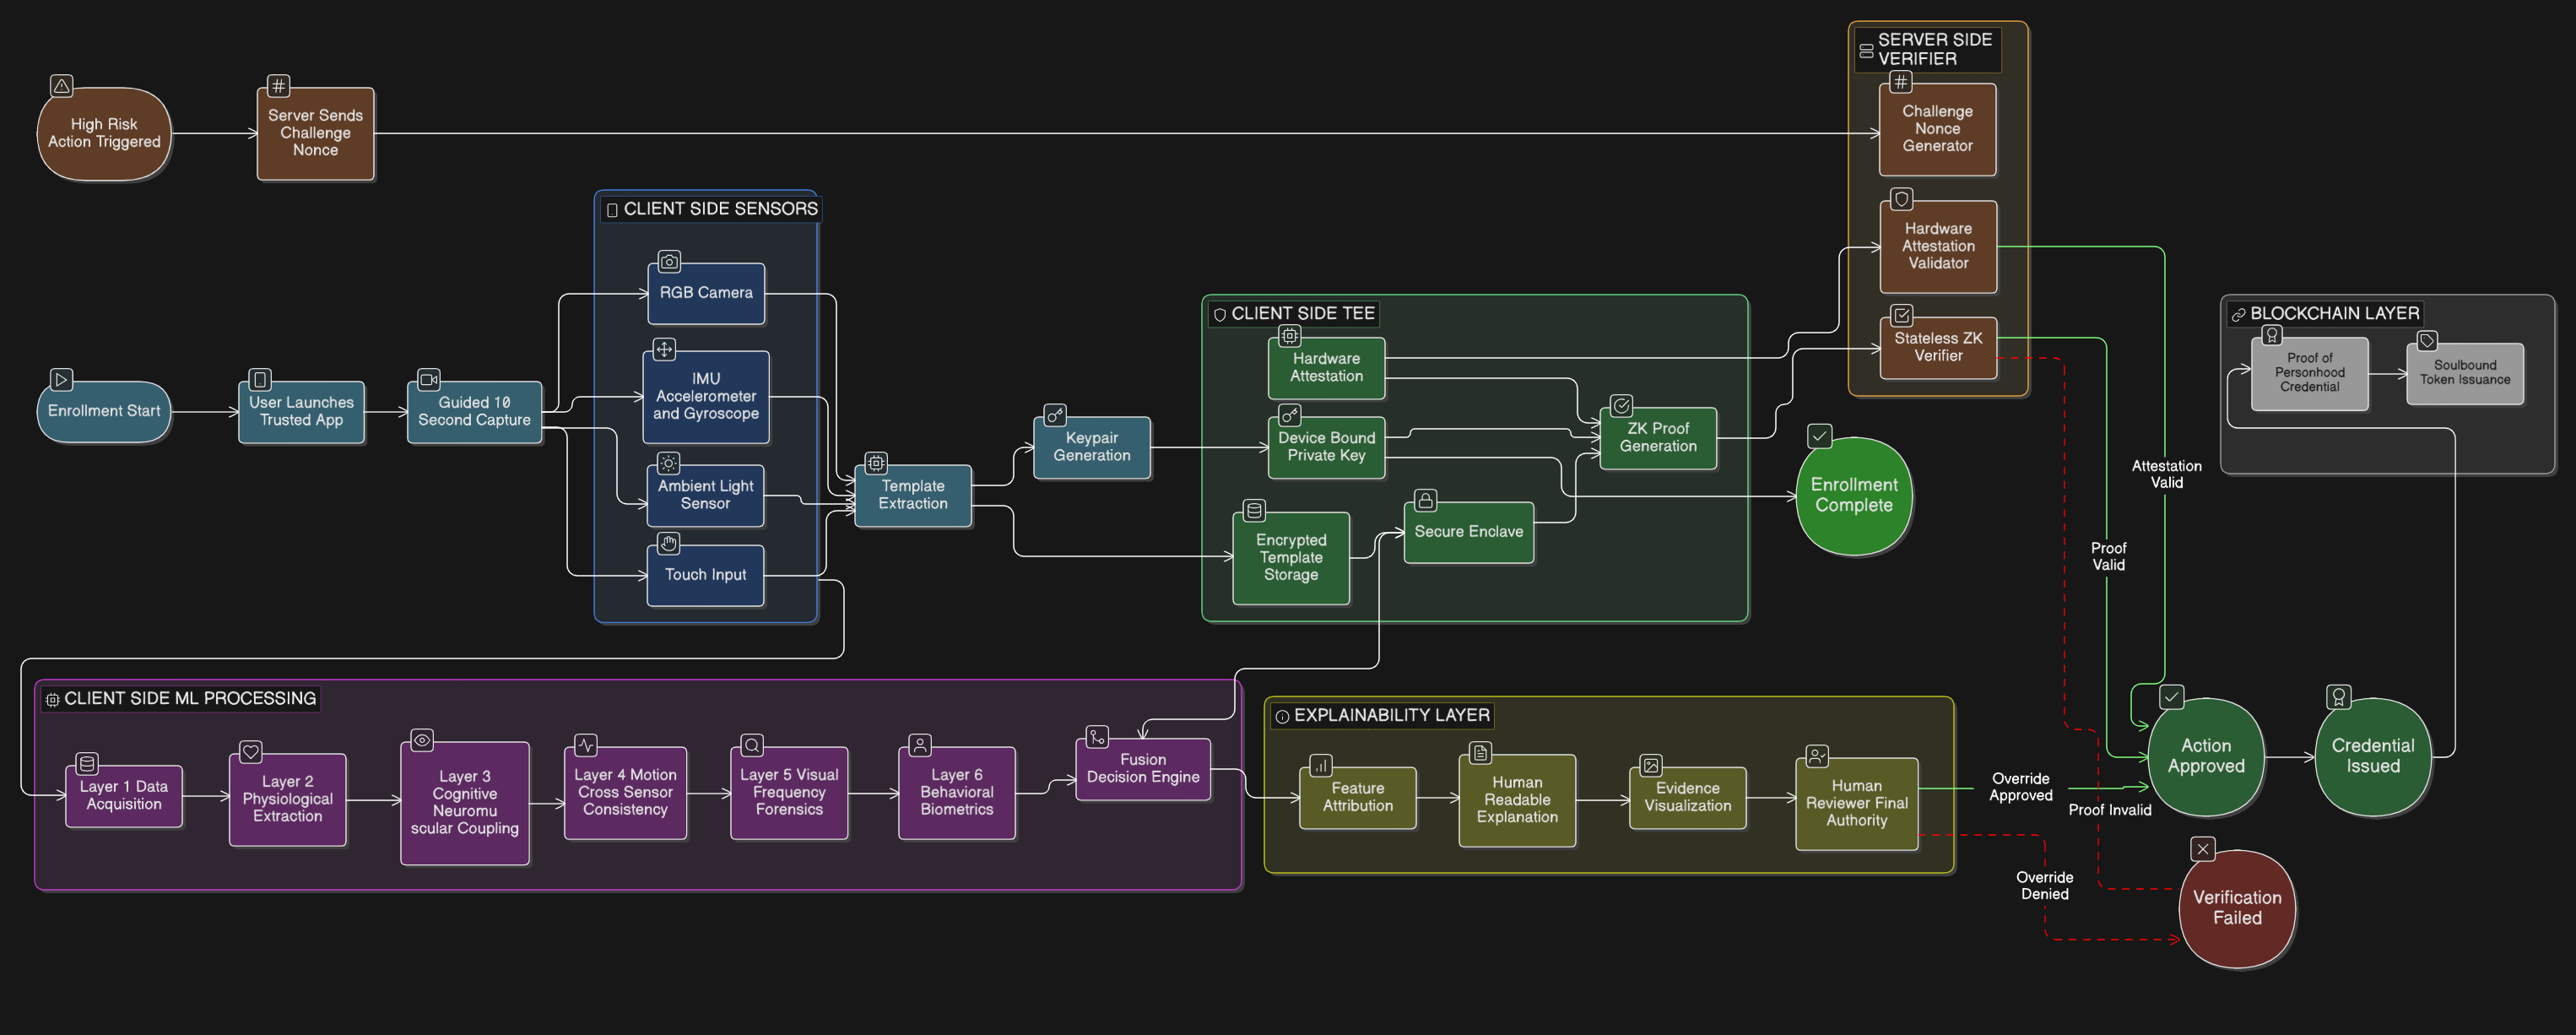
Task: Click the Override Denied edge label
Action: 2044,886
